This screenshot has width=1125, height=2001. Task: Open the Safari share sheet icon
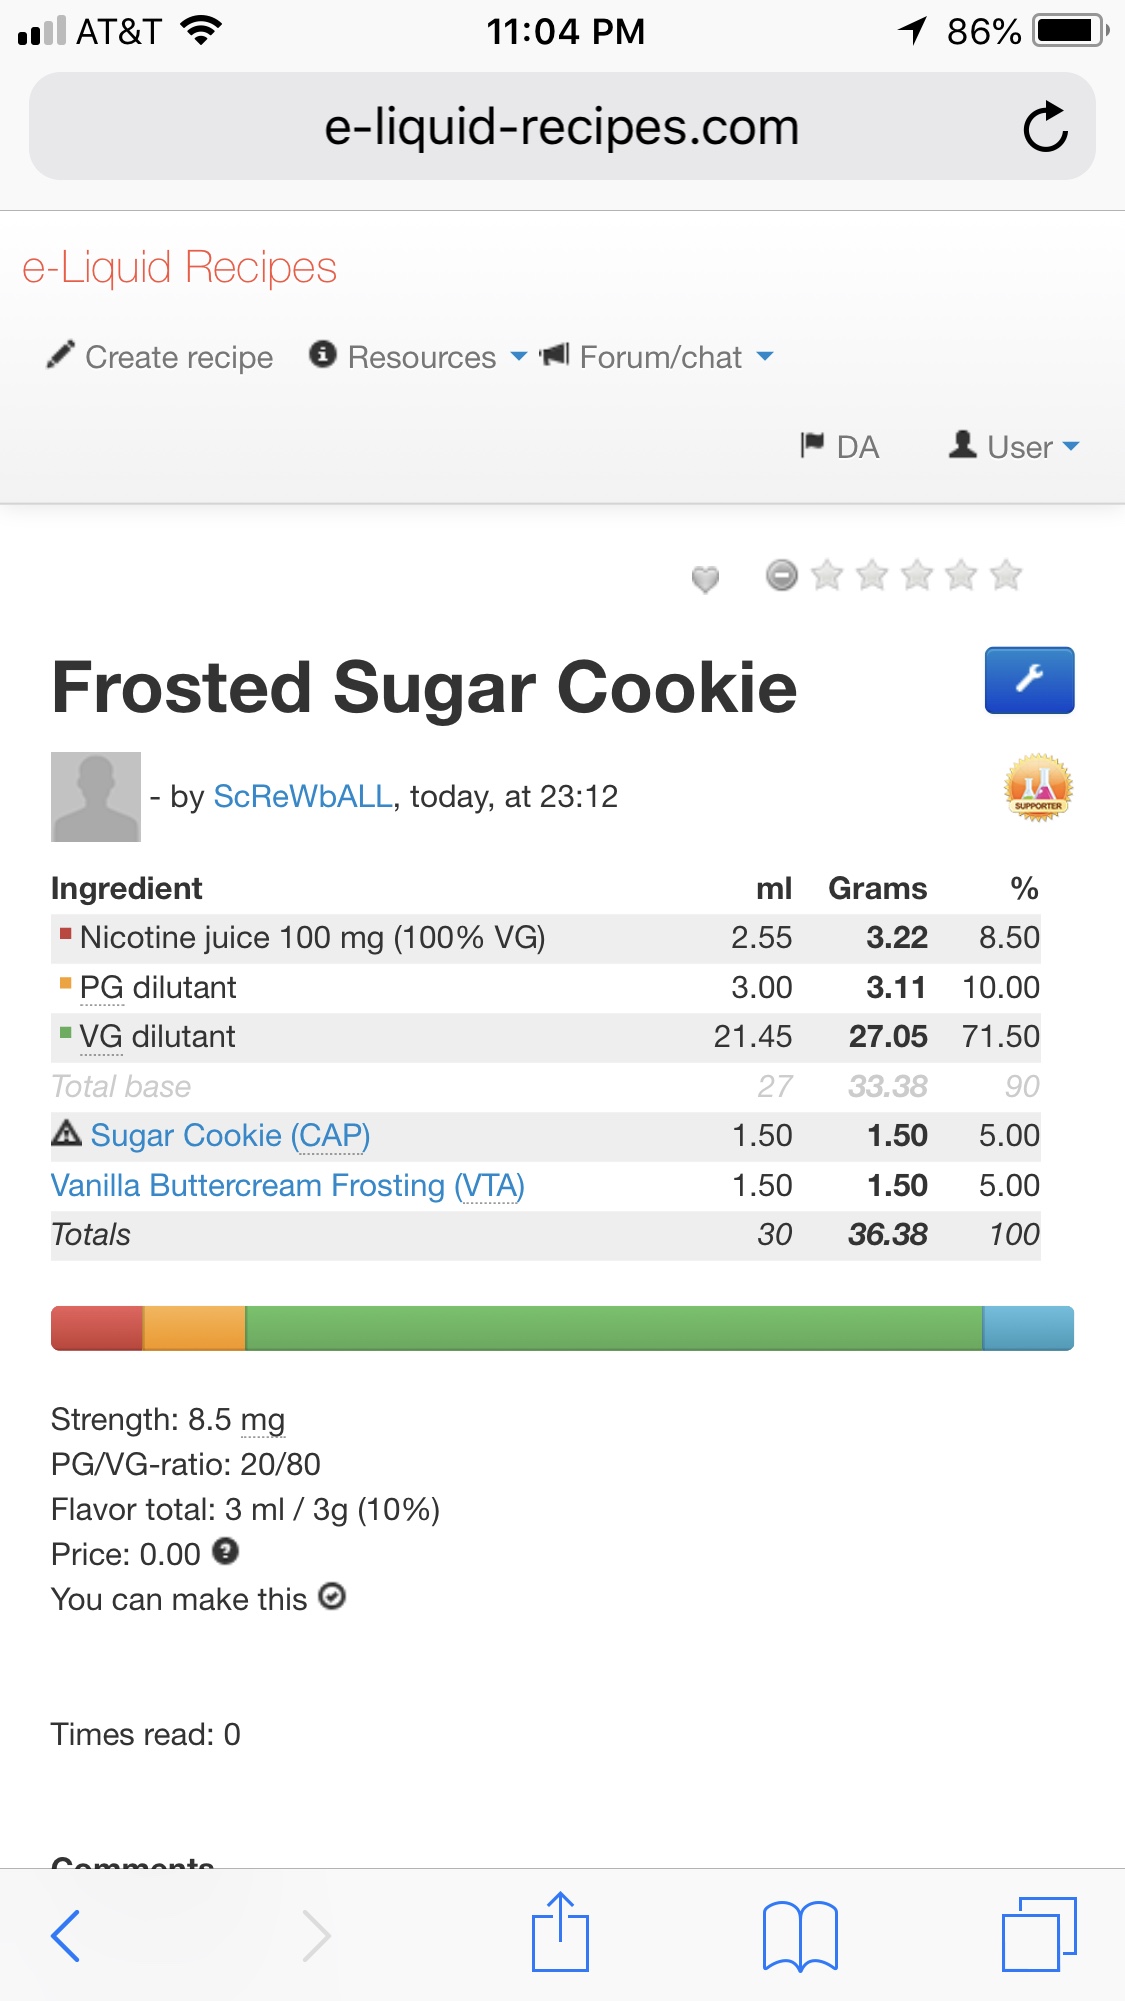click(560, 1934)
